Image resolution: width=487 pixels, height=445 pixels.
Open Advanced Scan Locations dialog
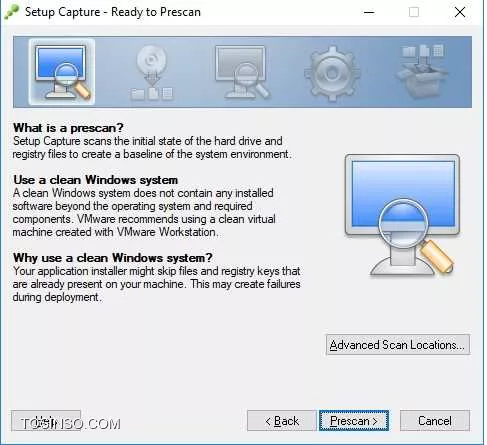pyautogui.click(x=398, y=345)
